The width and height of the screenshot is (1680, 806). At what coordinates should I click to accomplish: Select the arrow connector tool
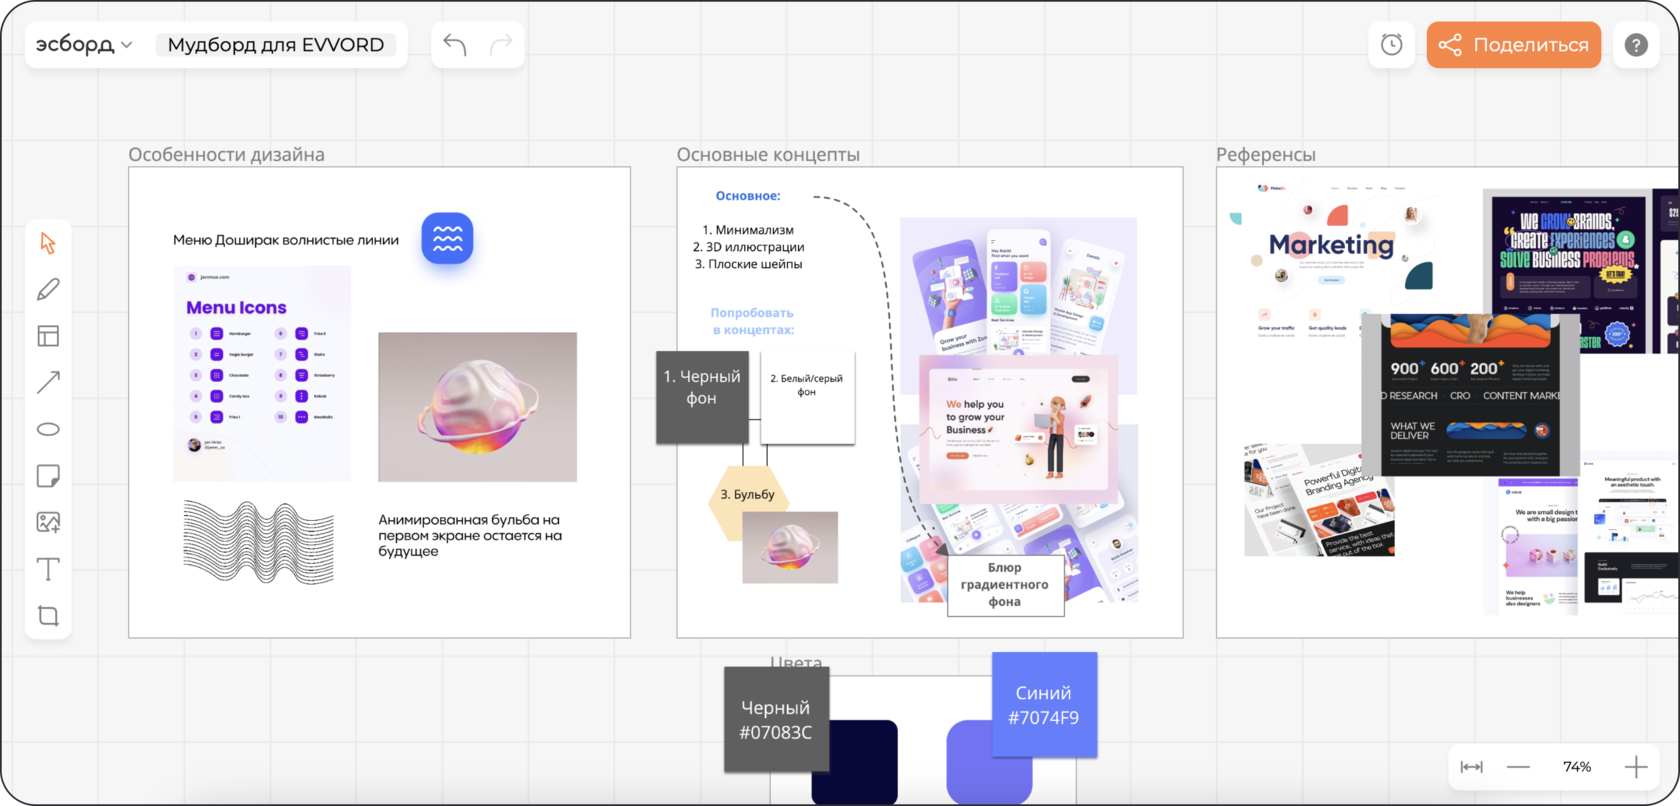[48, 382]
